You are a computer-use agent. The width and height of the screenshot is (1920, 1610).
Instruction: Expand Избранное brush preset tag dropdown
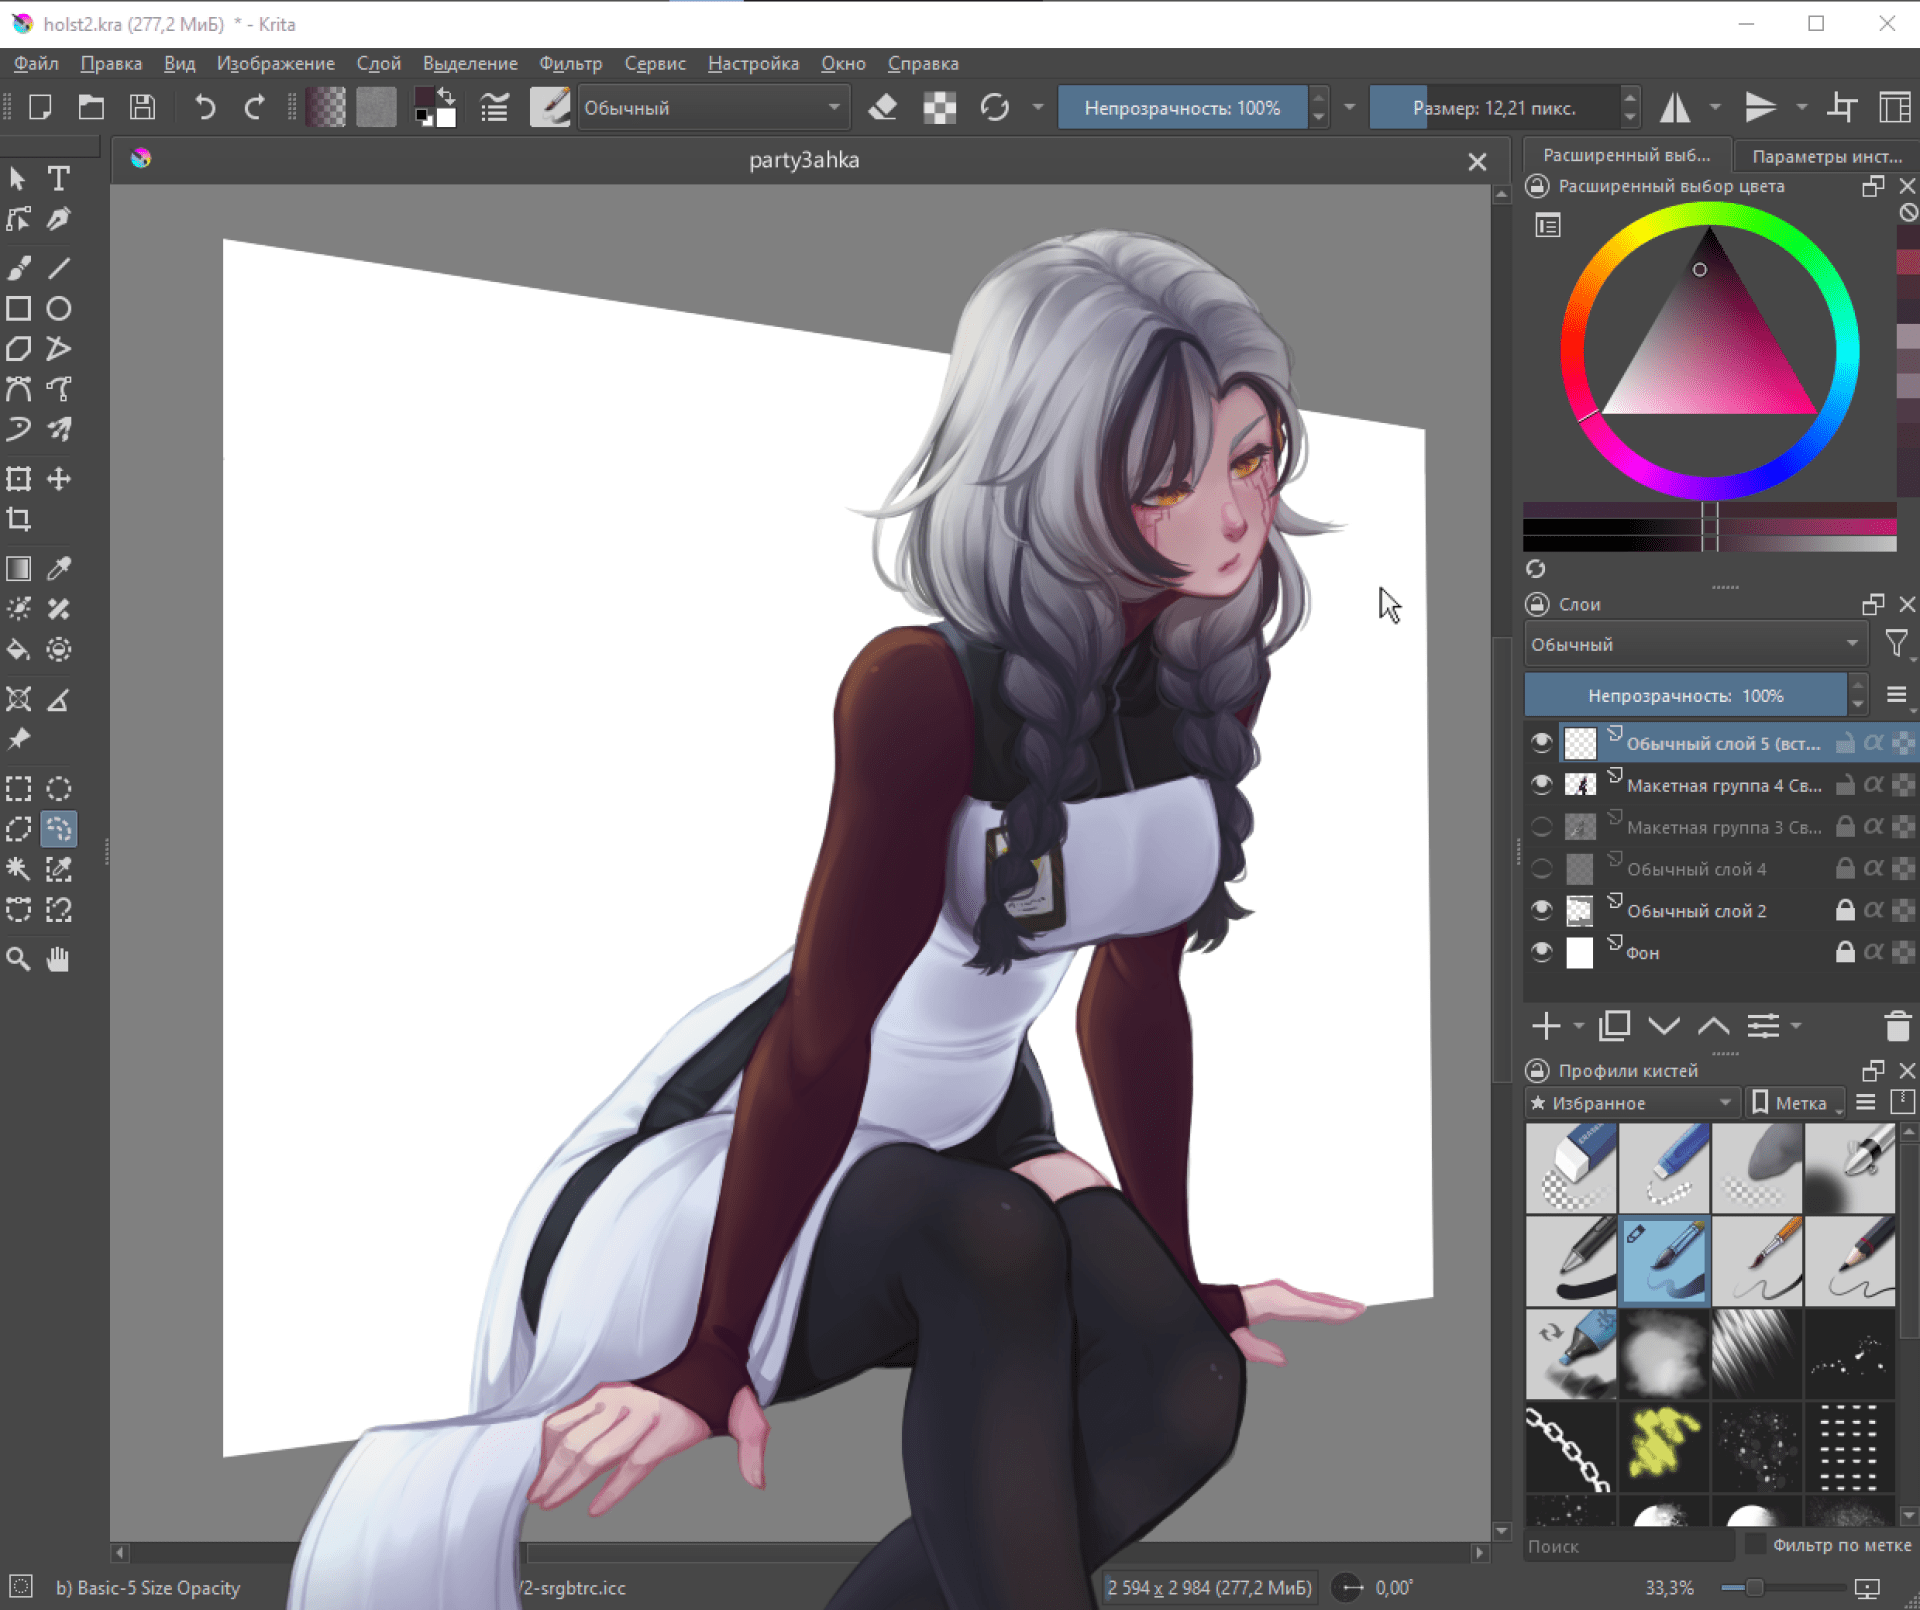pyautogui.click(x=1632, y=1103)
